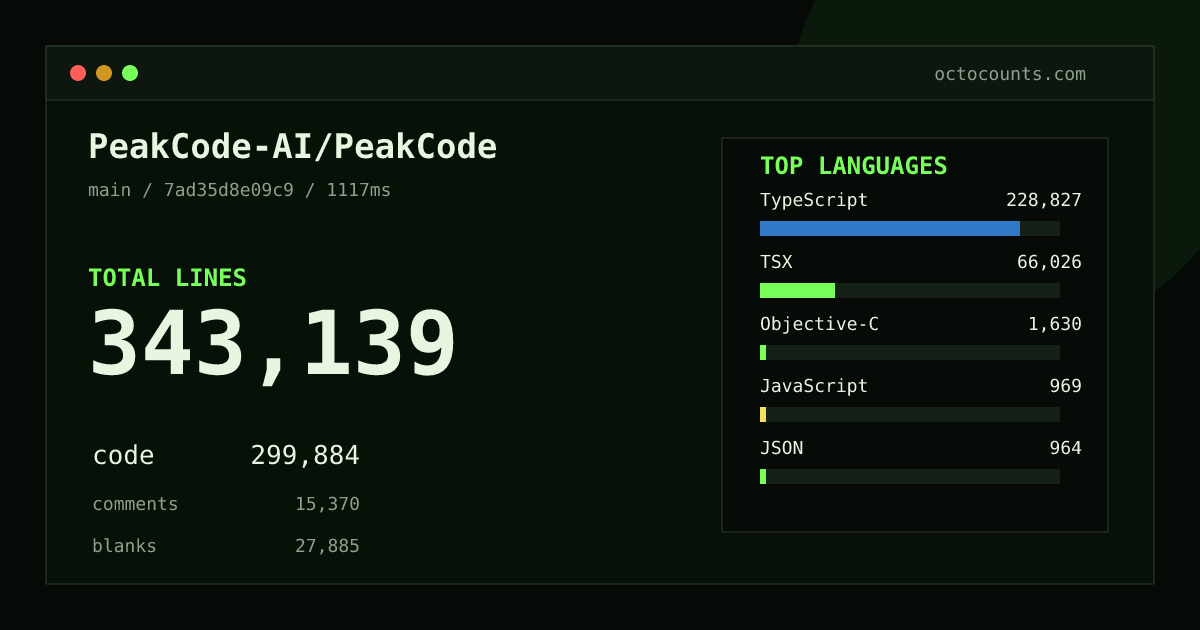Click the TOP LANGUAGES heading

tap(853, 166)
